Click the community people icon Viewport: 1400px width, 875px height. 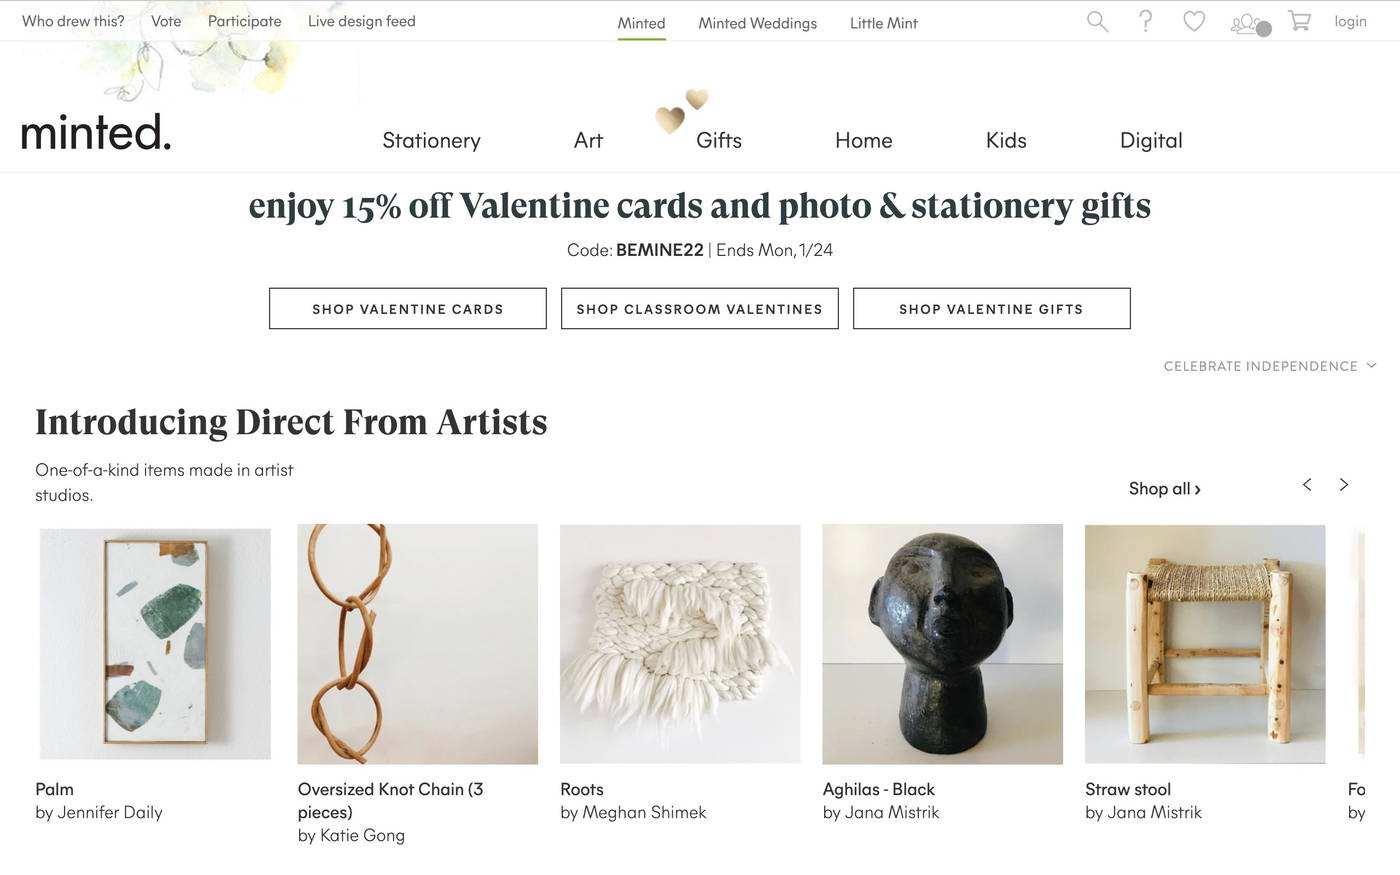tap(1246, 22)
